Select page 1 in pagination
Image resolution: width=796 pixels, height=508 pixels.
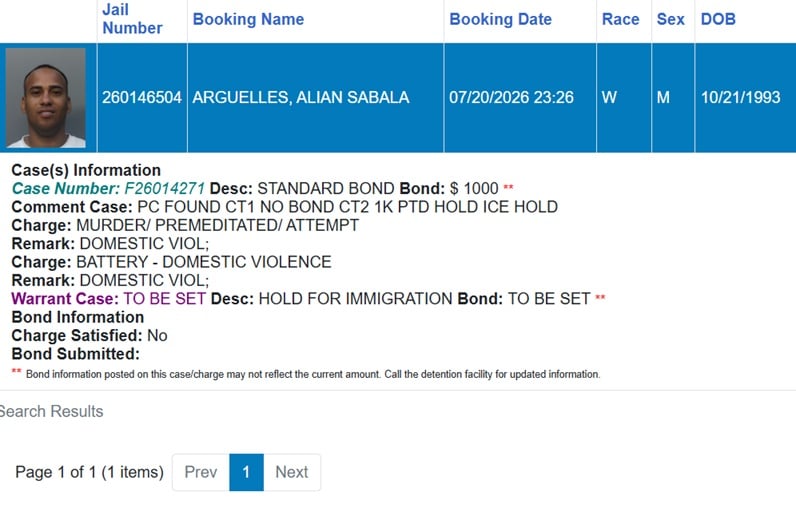[246, 472]
